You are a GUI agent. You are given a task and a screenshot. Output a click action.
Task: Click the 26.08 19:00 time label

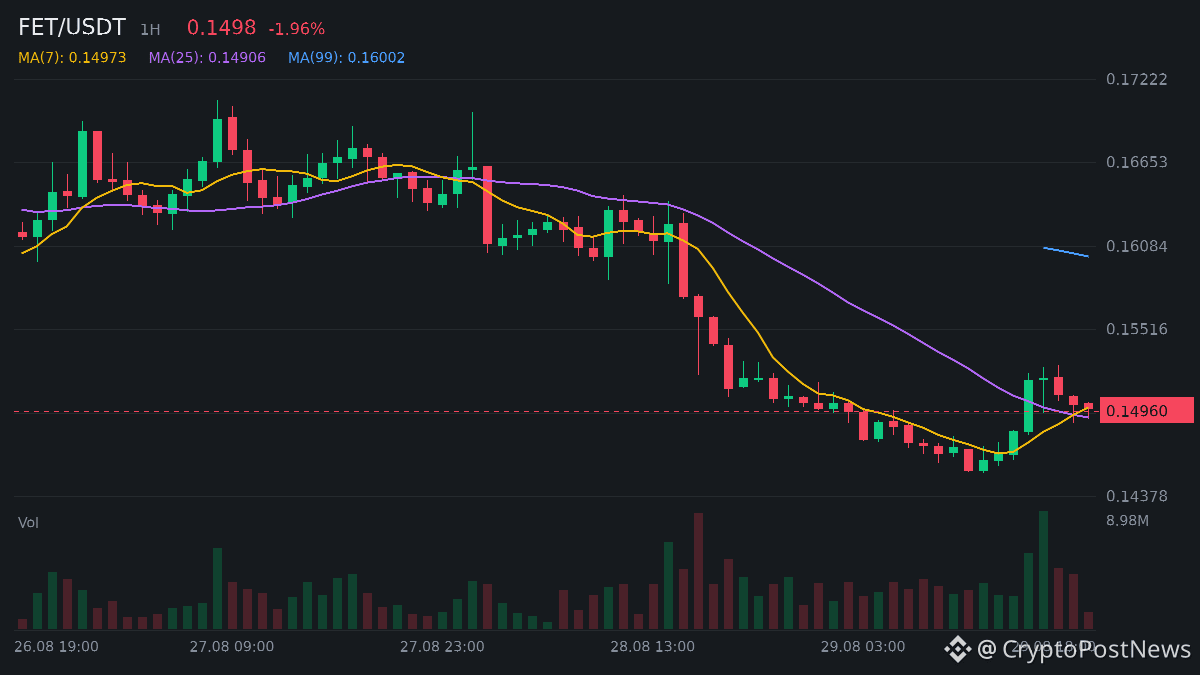coord(56,647)
